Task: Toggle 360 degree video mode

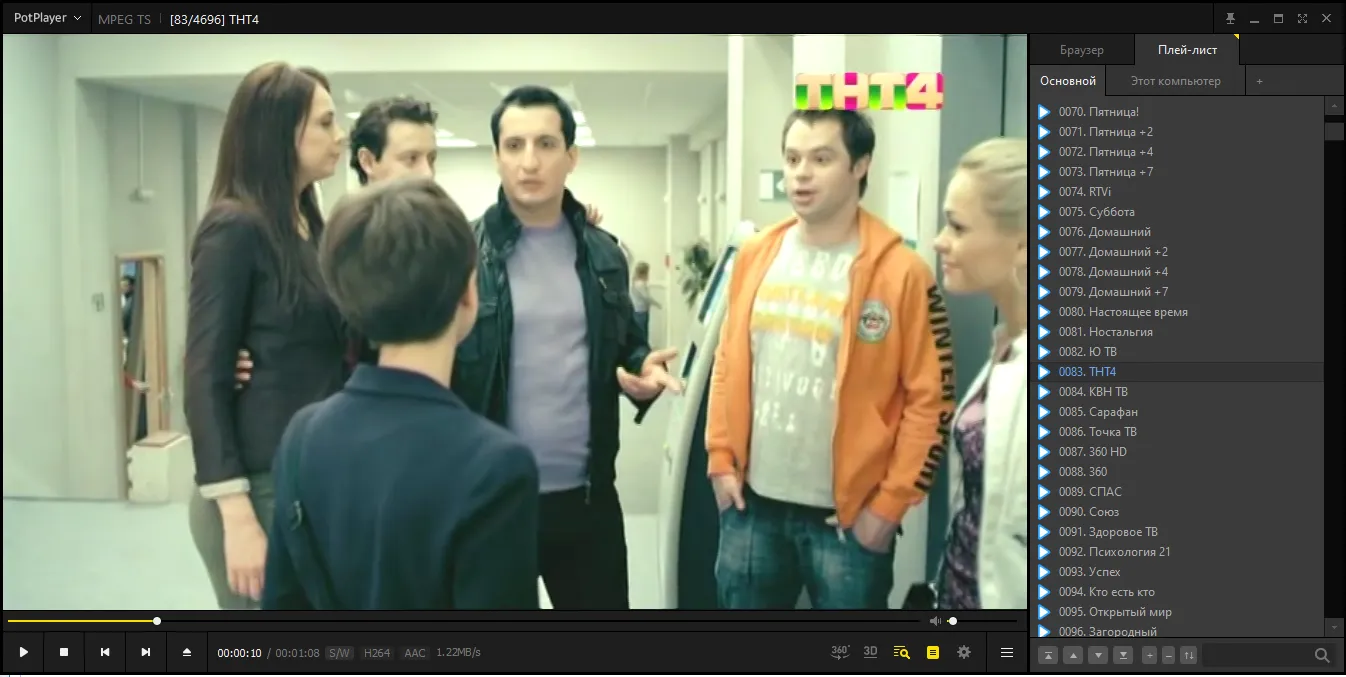Action: point(840,652)
